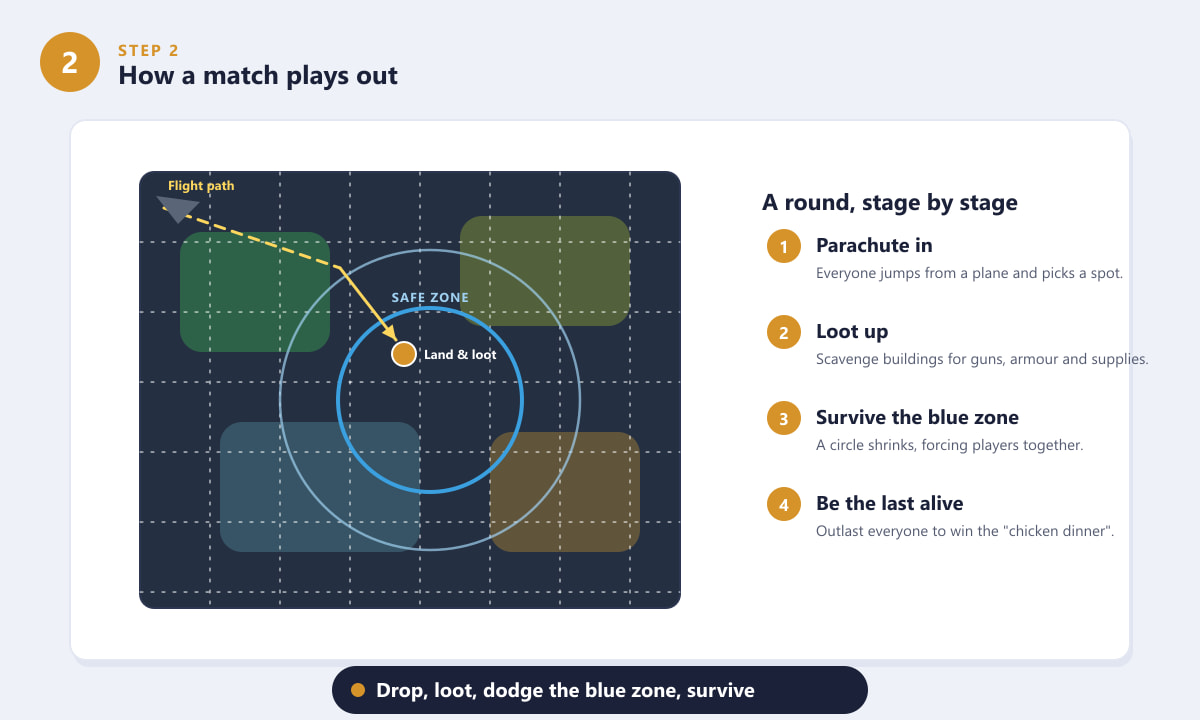Click the light blue map region

(x=320, y=487)
